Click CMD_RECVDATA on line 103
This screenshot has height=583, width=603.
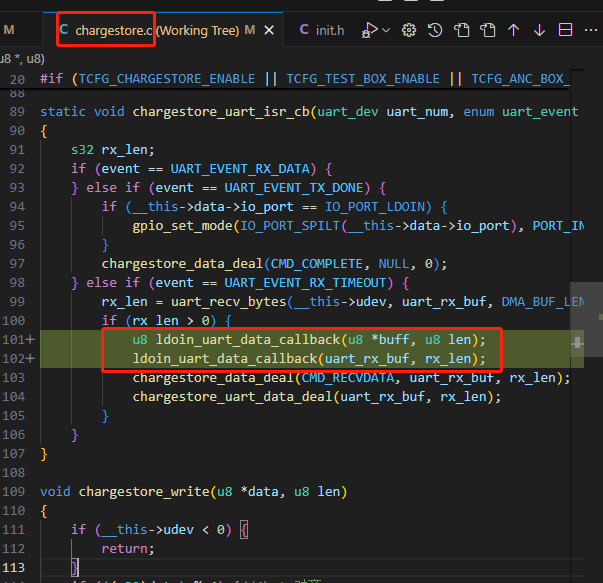coord(348,378)
